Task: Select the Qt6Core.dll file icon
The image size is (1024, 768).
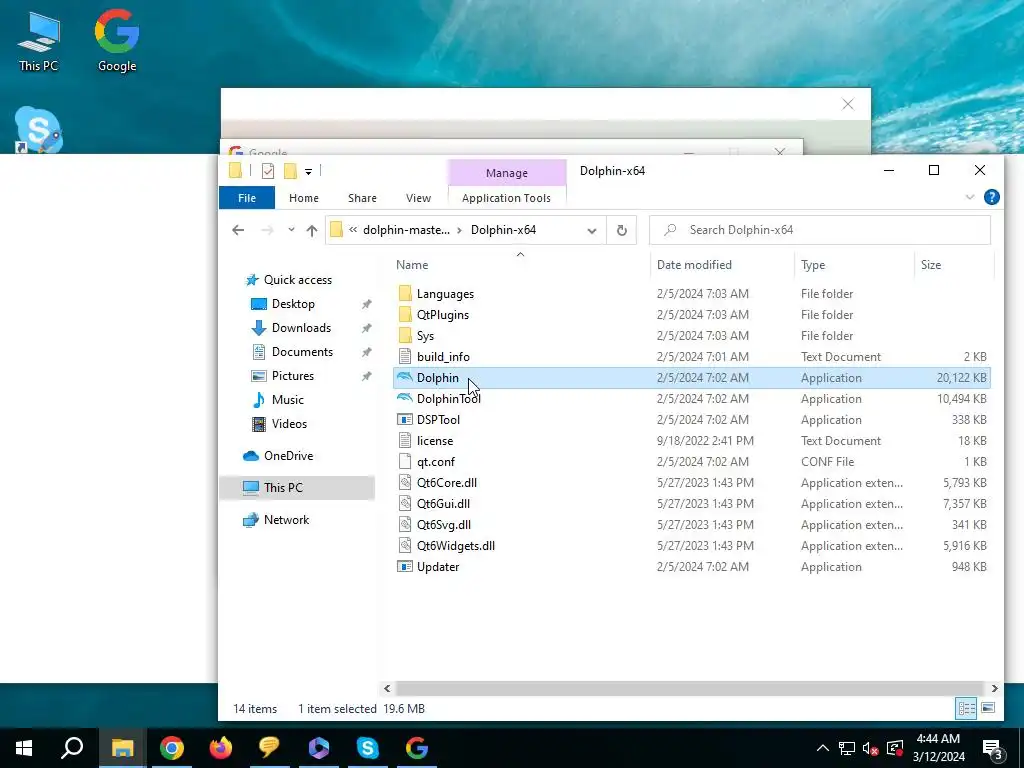Action: [405, 483]
